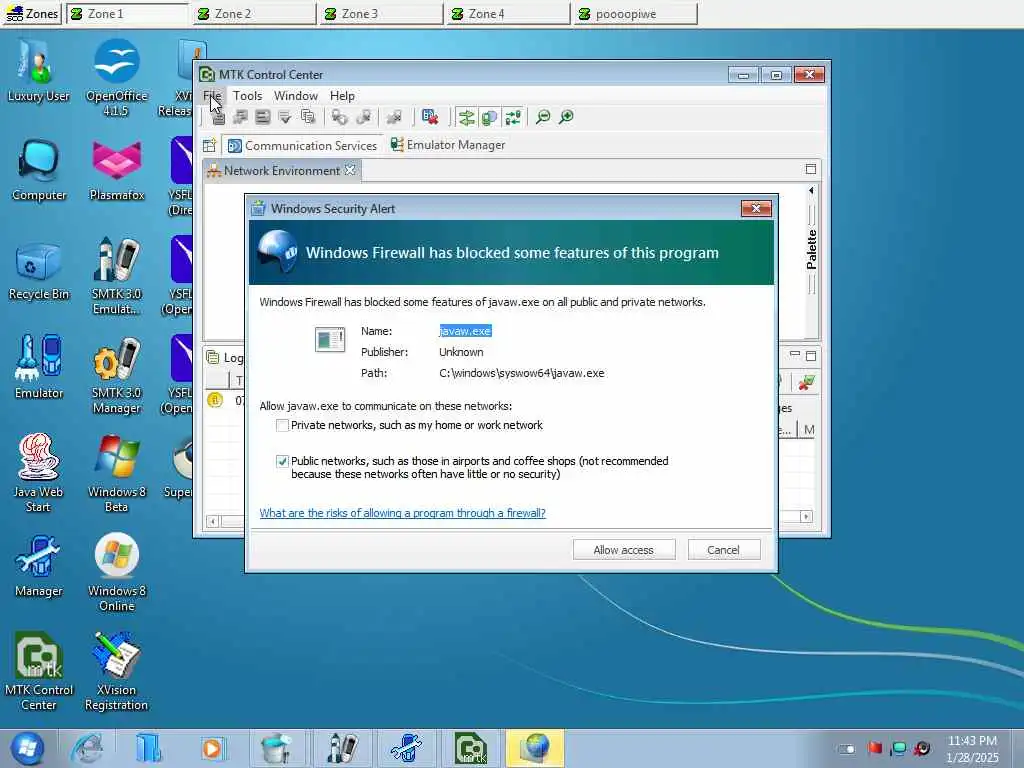Select the Zone 4 tab

(508, 14)
